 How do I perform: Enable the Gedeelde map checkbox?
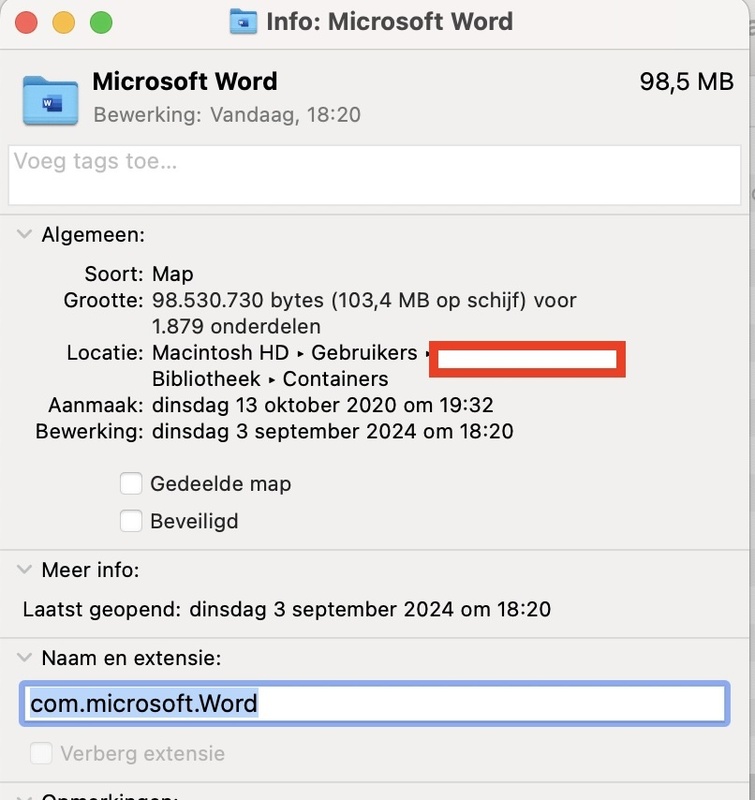coord(131,483)
